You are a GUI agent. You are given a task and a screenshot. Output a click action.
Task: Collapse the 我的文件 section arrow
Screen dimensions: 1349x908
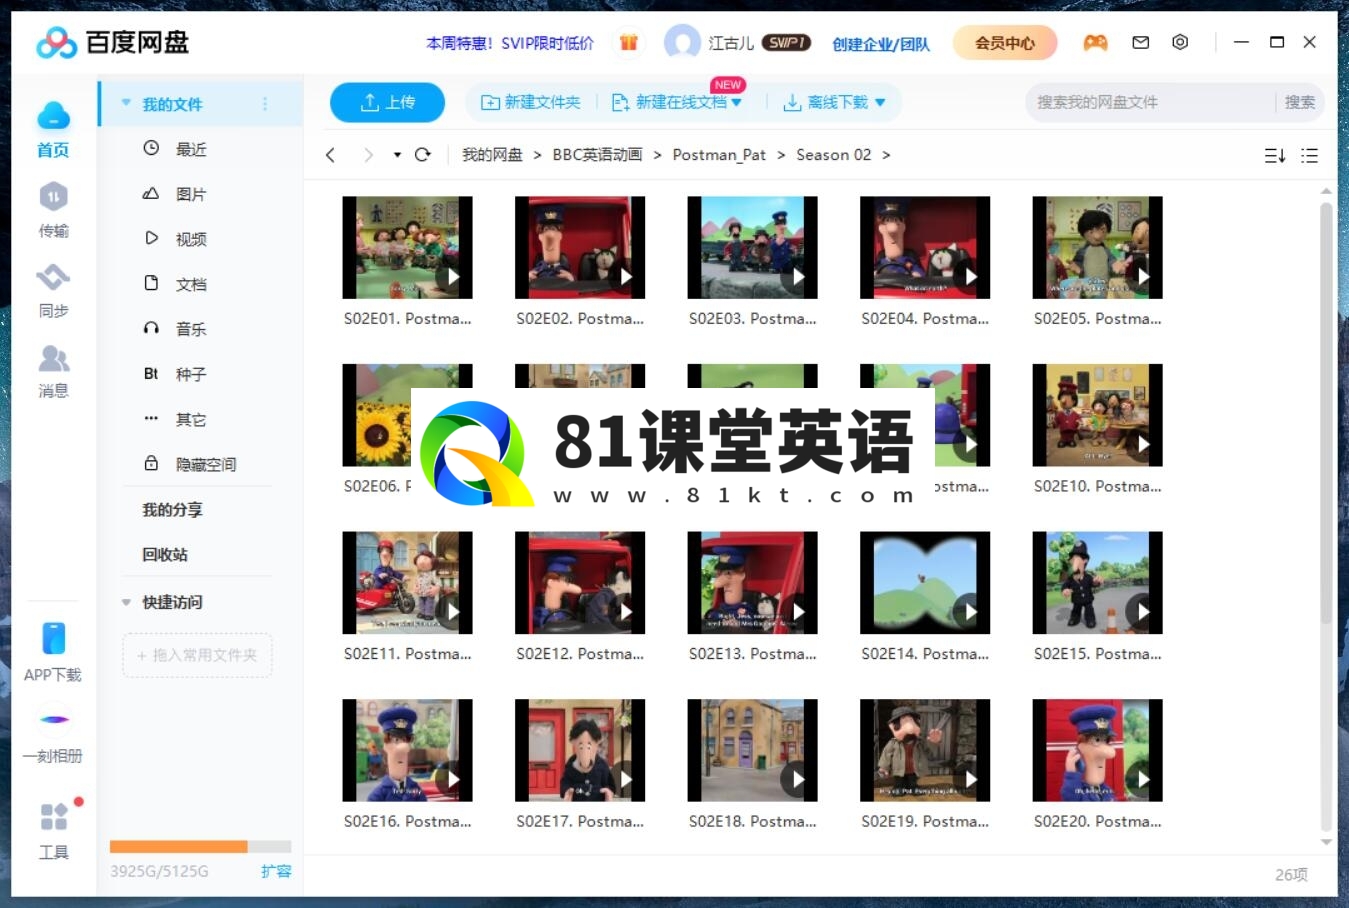click(x=126, y=103)
